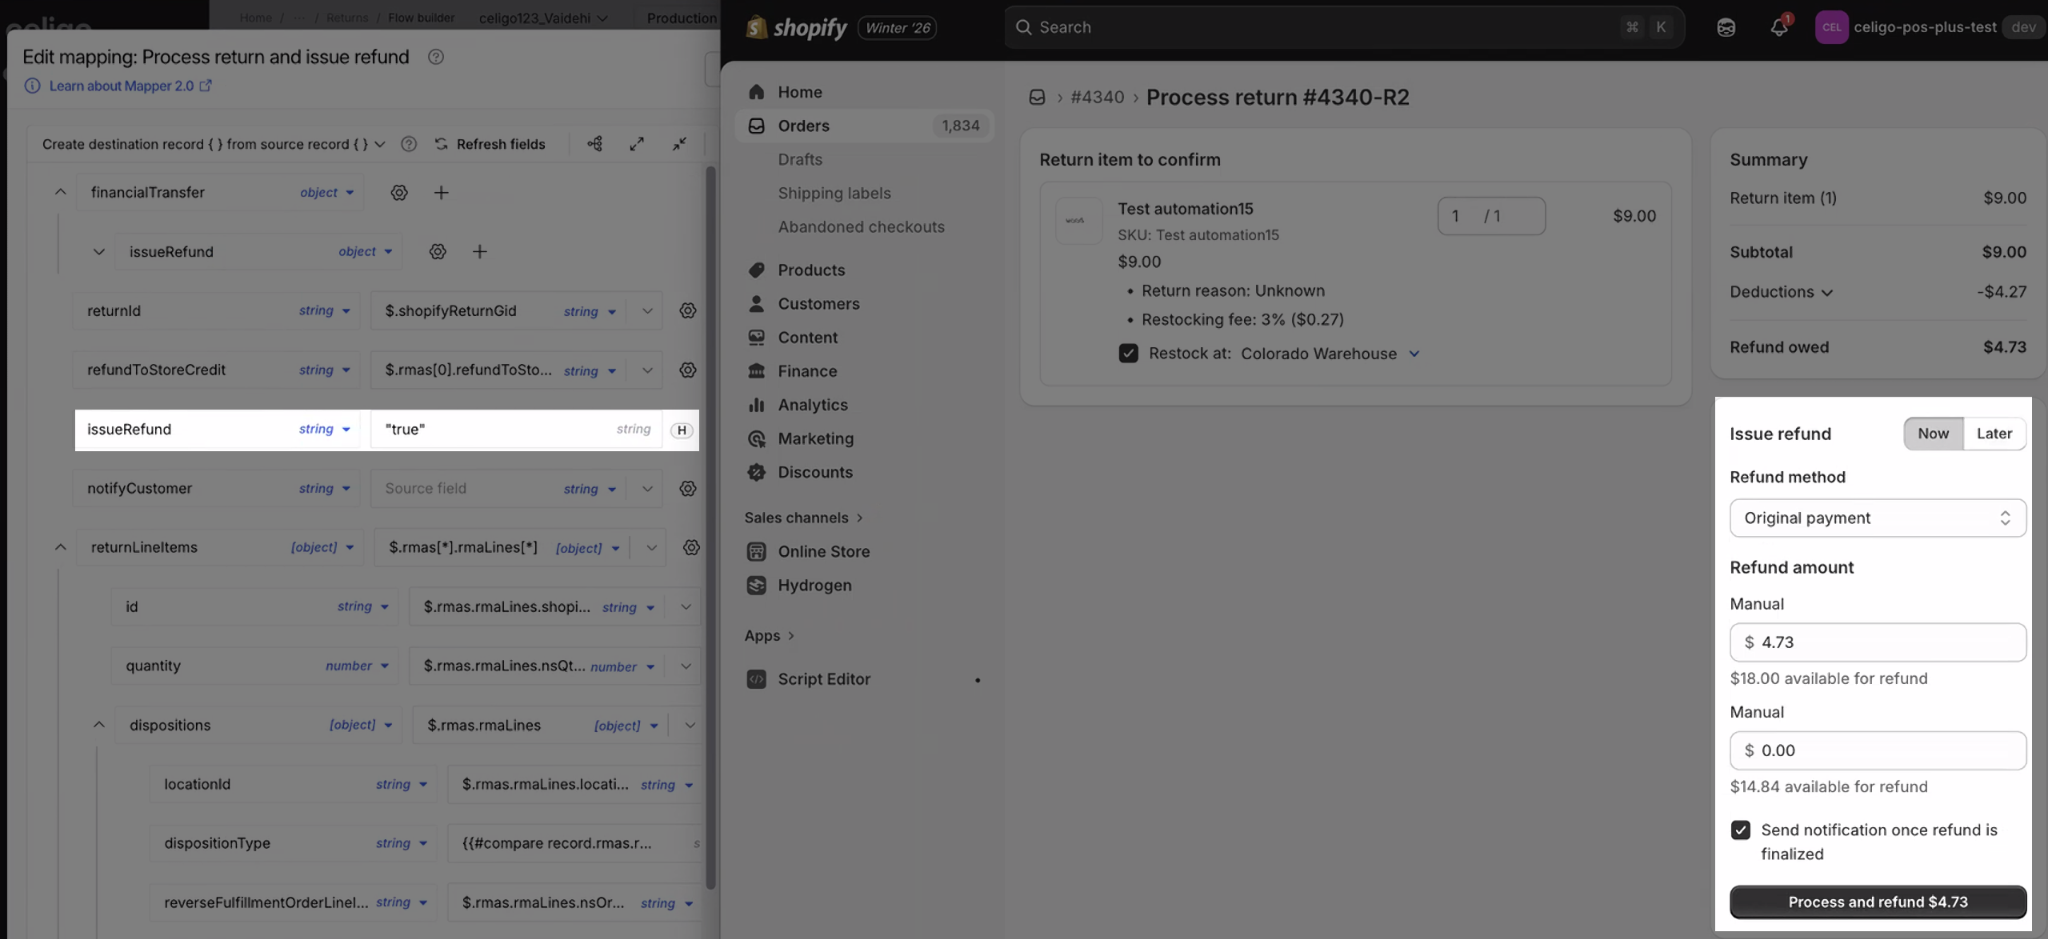Select Now for Issue refund
The width and height of the screenshot is (2048, 939).
click(x=1933, y=434)
